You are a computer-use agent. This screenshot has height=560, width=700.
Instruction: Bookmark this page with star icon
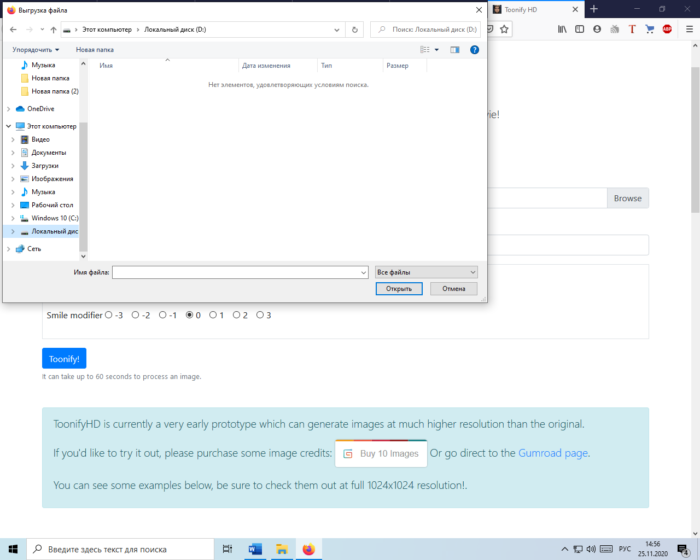(x=503, y=30)
